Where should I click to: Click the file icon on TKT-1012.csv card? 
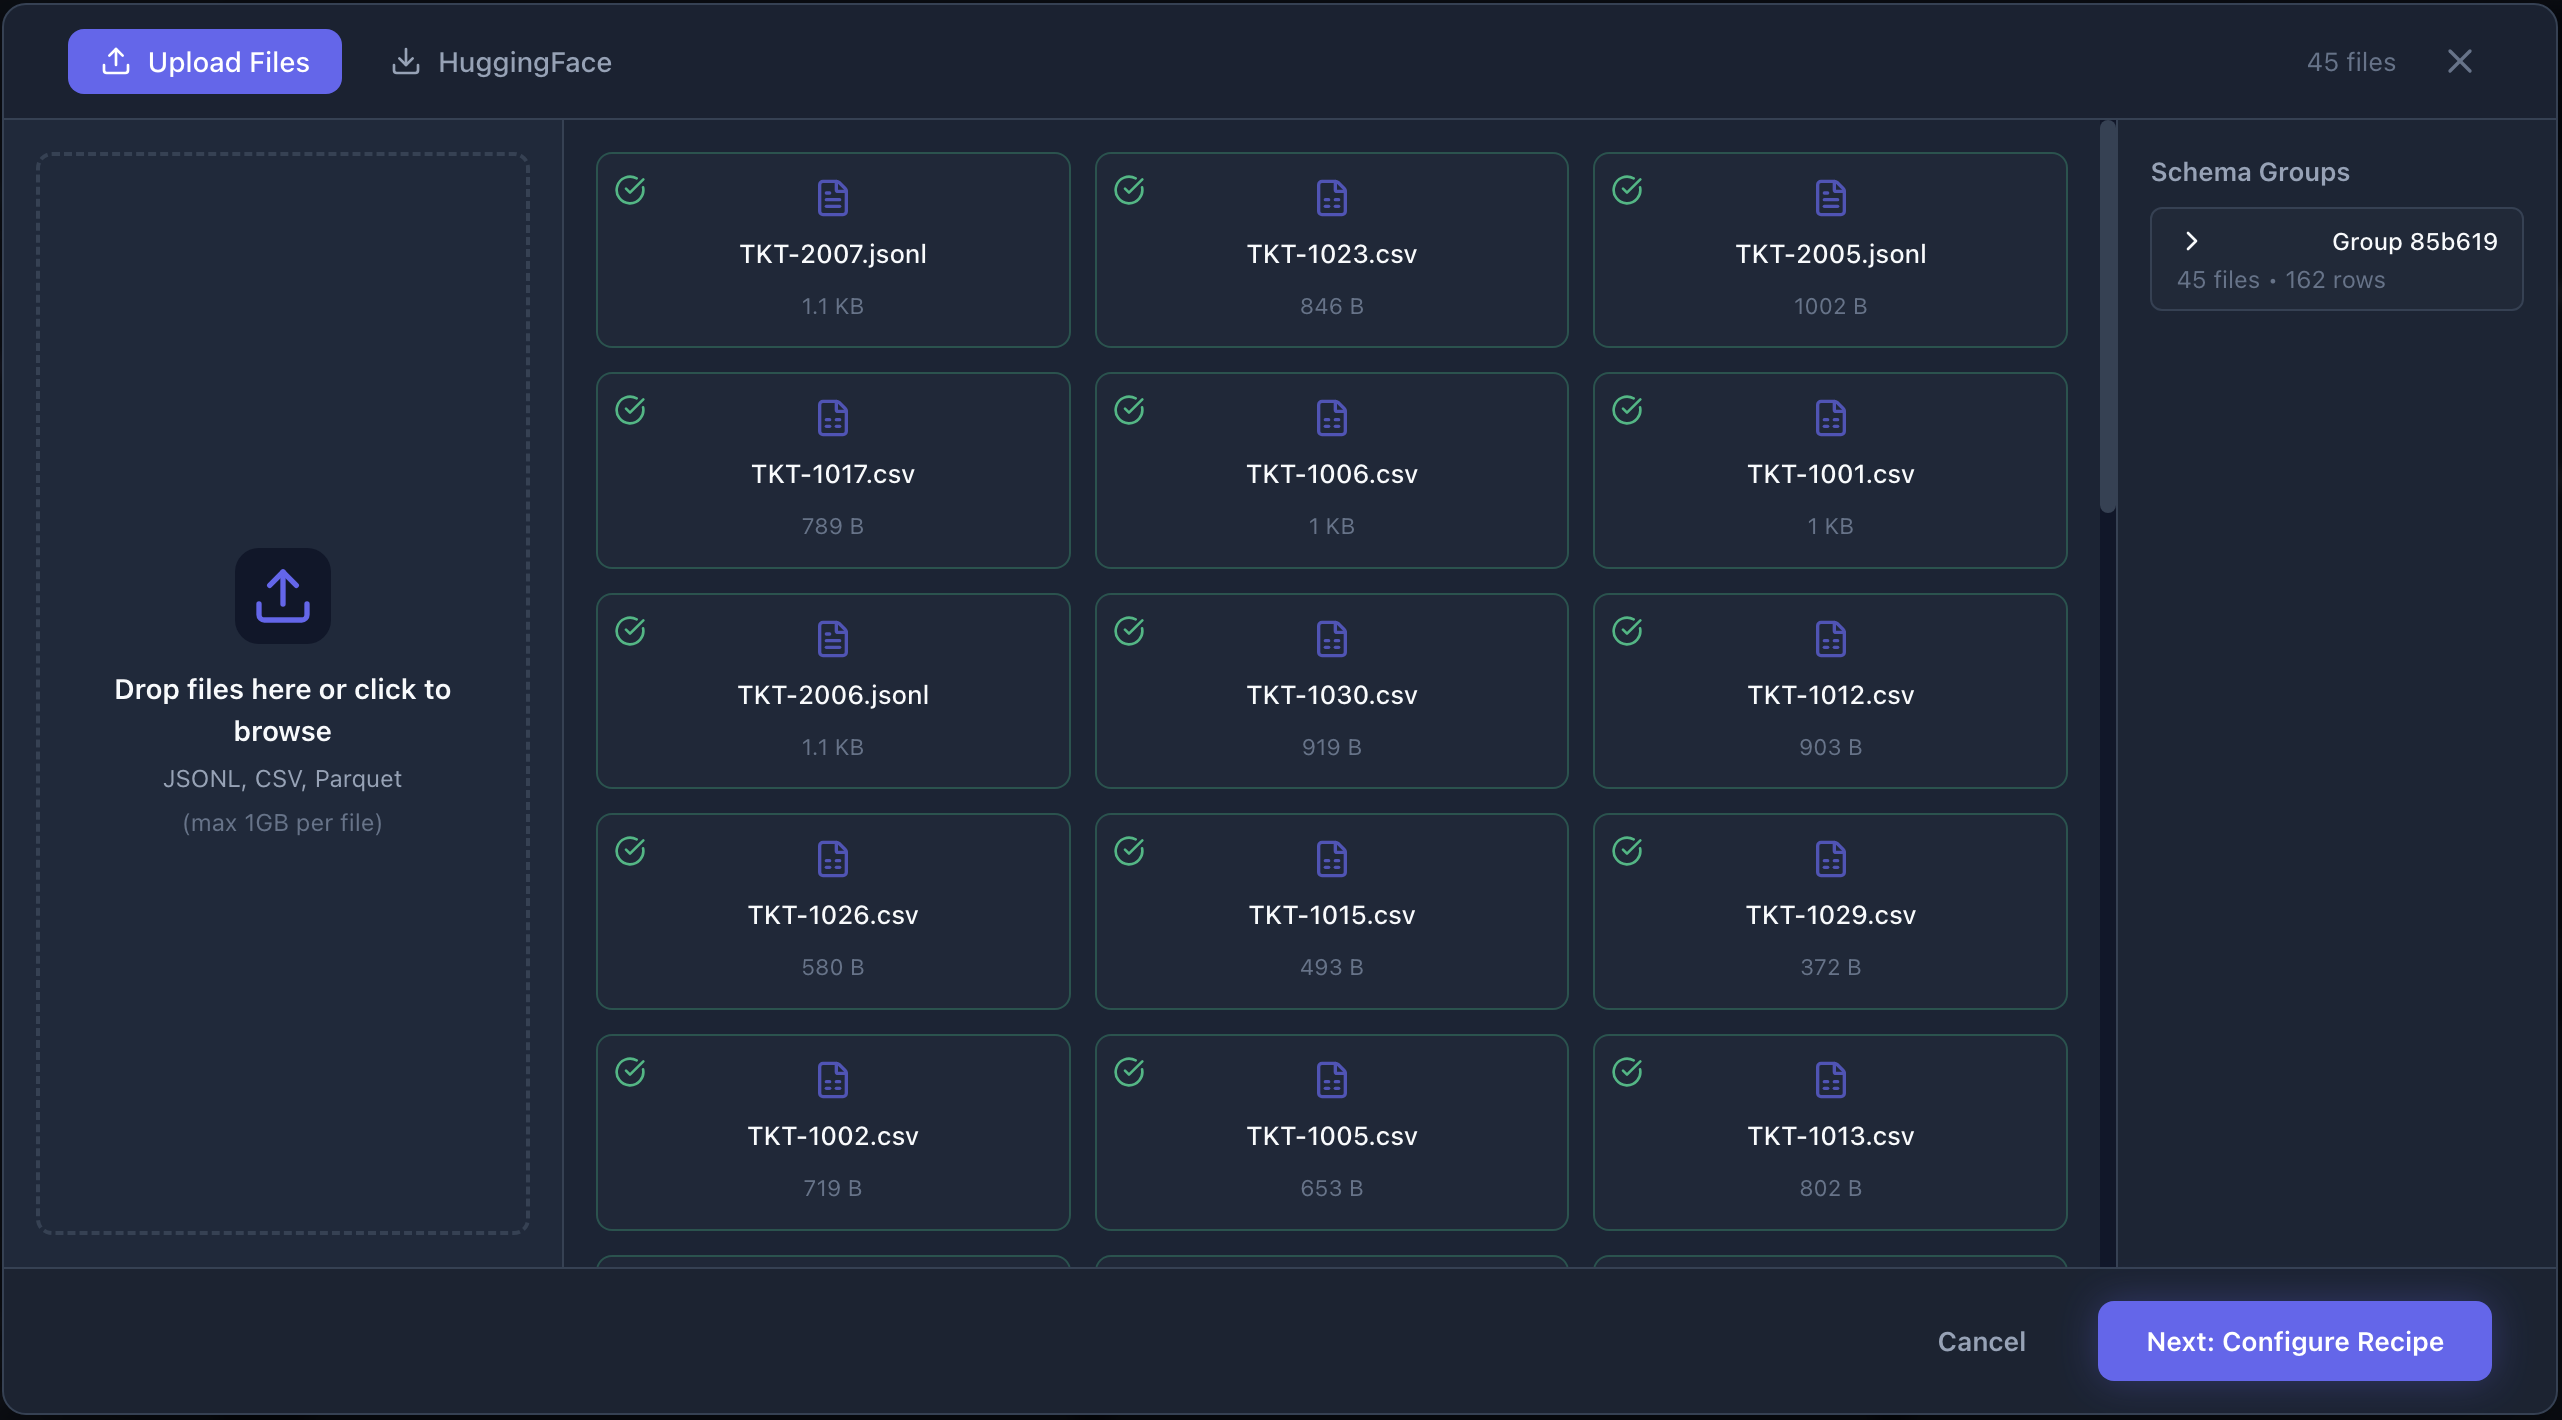[x=1828, y=639]
